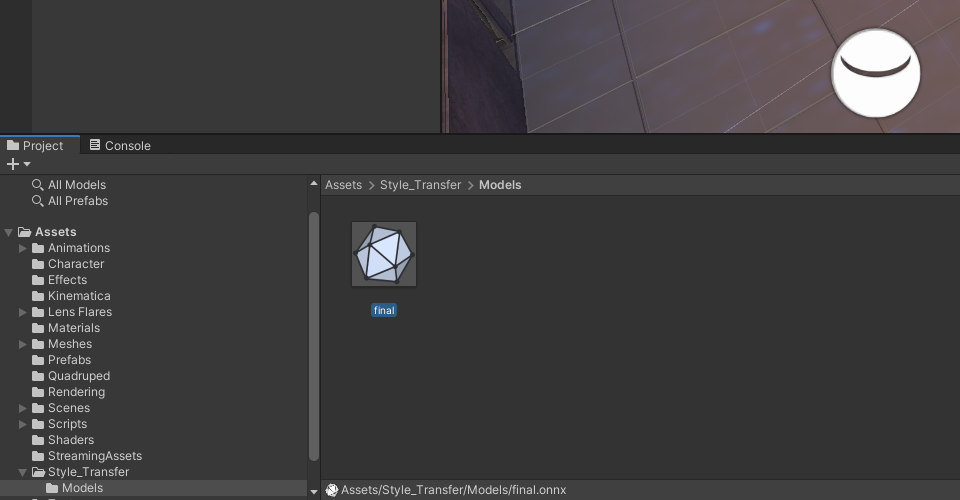The width and height of the screenshot is (960, 500).
Task: Select the Assets root folder
Action: (x=56, y=232)
